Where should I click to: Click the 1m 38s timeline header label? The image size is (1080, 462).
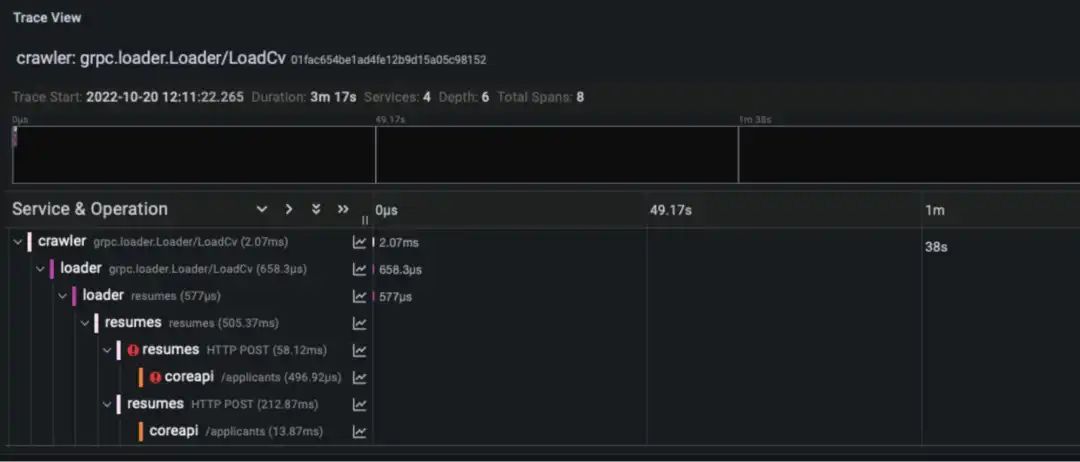(x=935, y=227)
